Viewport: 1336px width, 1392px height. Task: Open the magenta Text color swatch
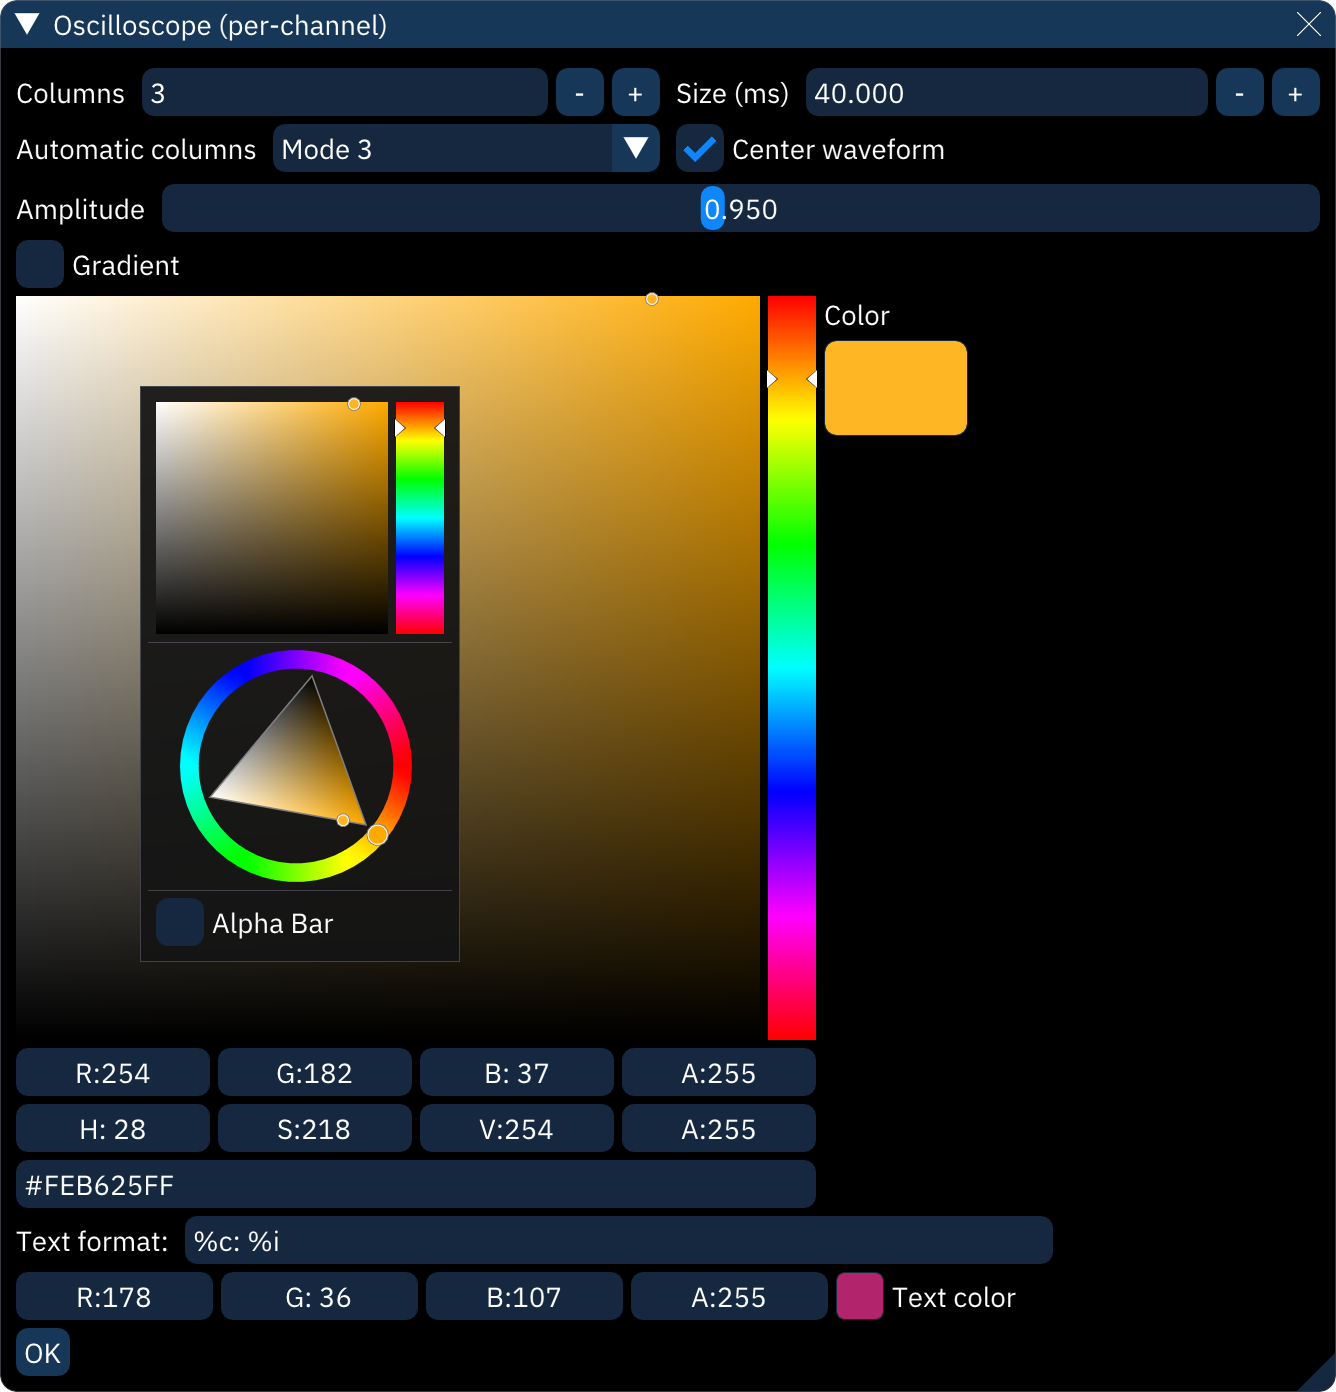coord(859,1297)
